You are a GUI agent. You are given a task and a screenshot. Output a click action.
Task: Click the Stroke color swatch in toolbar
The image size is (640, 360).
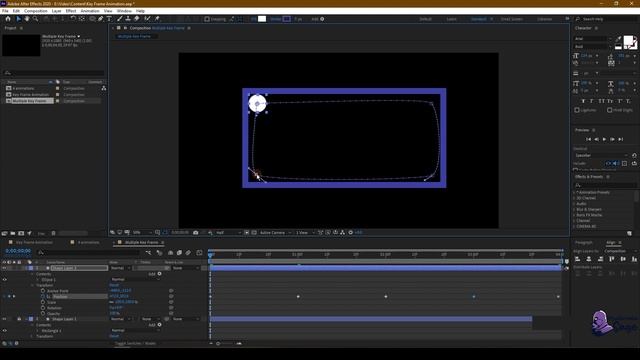(x=287, y=19)
